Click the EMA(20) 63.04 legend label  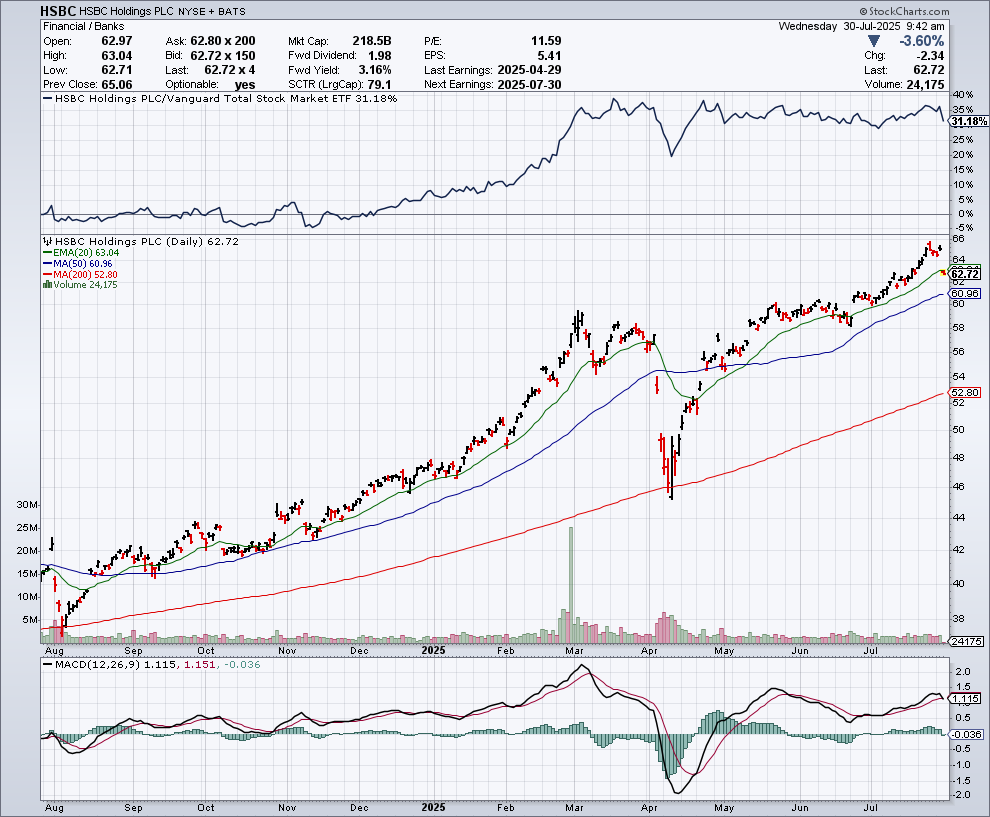[86, 253]
